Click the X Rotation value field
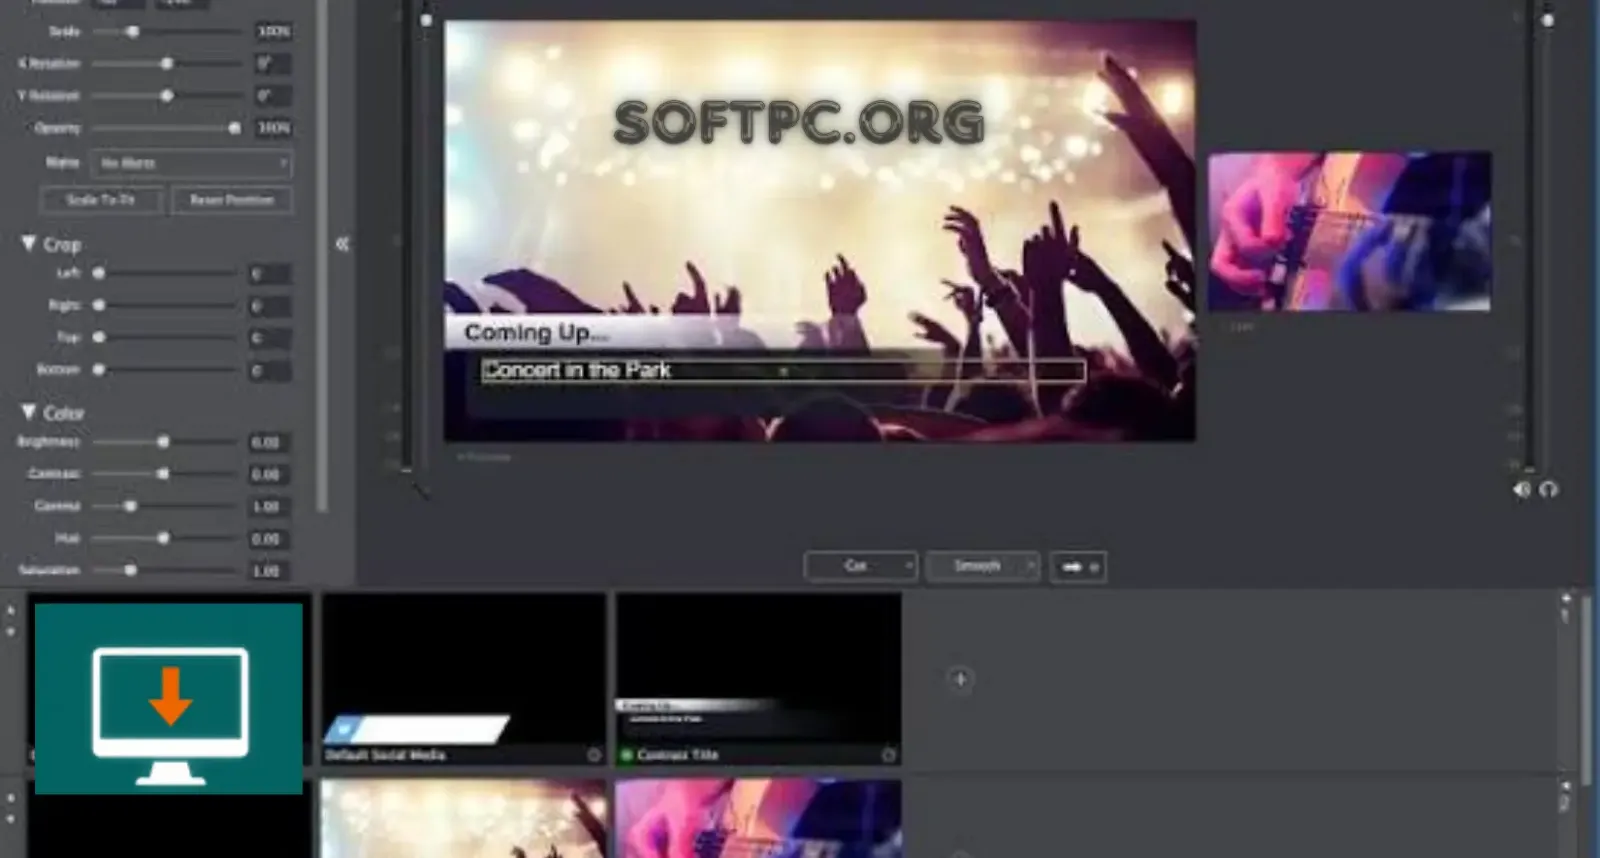 (x=272, y=63)
